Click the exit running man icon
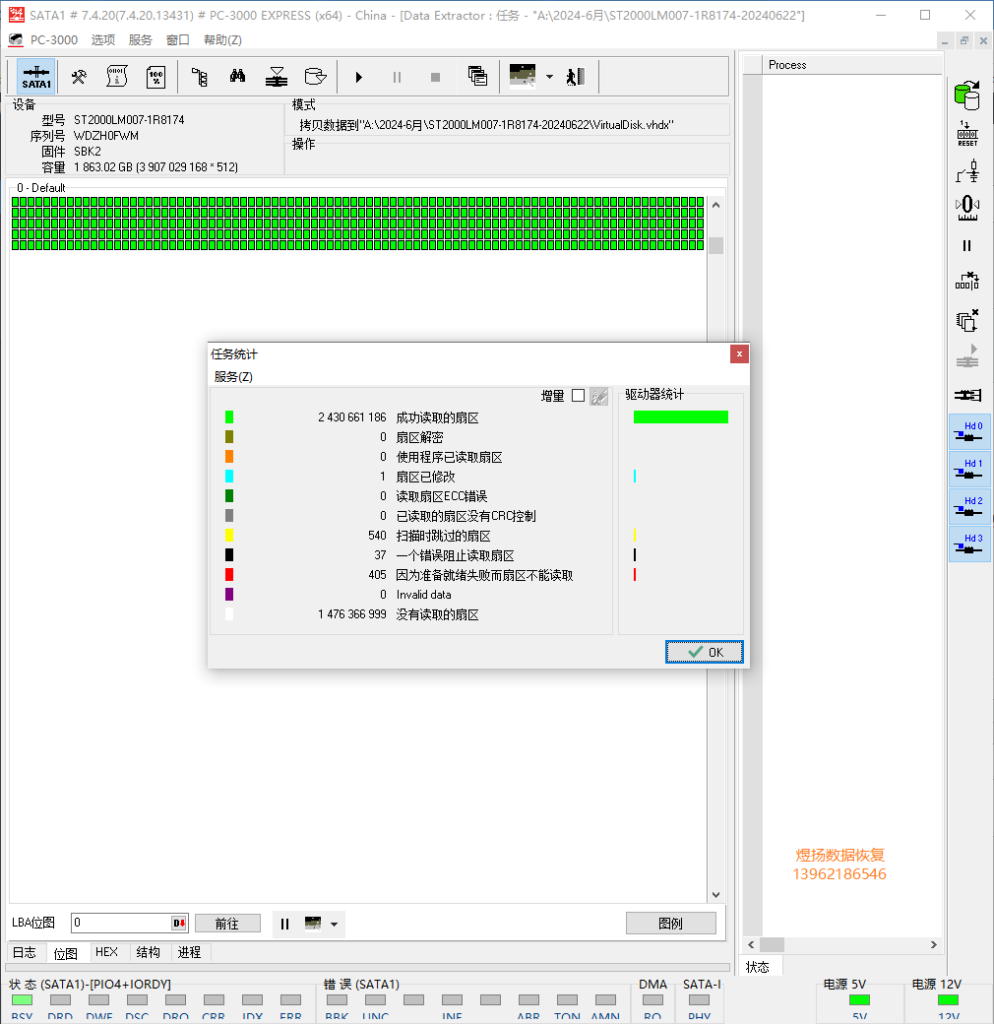The width and height of the screenshot is (994, 1024). pyautogui.click(x=575, y=77)
